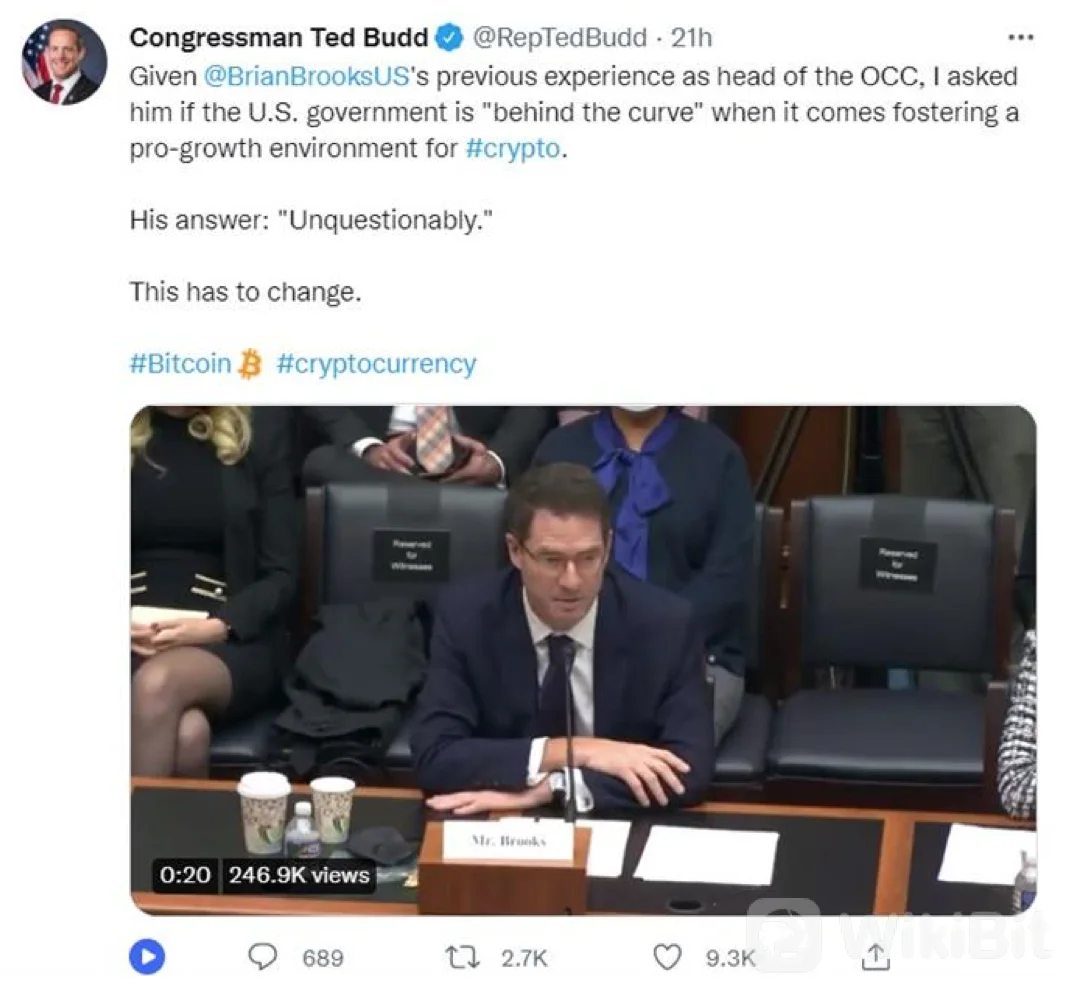Screen dimensions: 1070x996
Task: Open the @BrianBrooksUS mention link
Action: point(306,76)
